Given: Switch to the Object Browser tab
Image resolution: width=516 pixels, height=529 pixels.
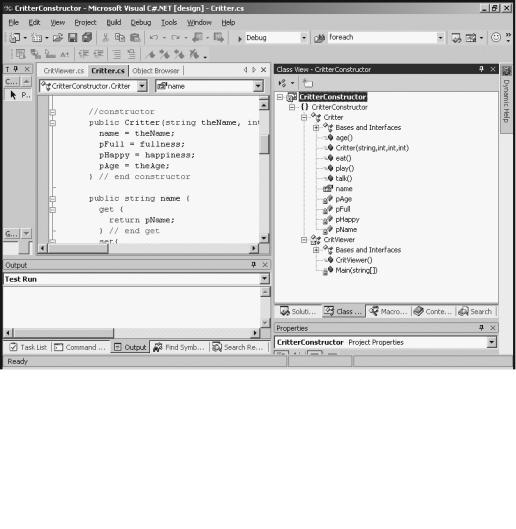Looking at the screenshot, I should 156,71.
